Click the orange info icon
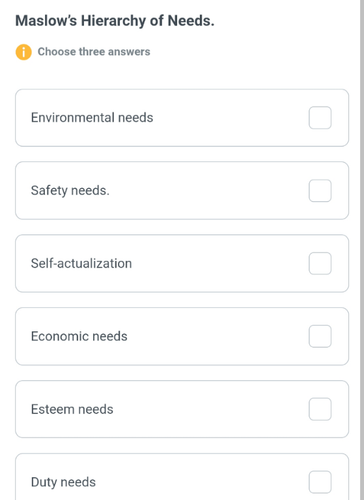The width and height of the screenshot is (364, 500). point(24,52)
